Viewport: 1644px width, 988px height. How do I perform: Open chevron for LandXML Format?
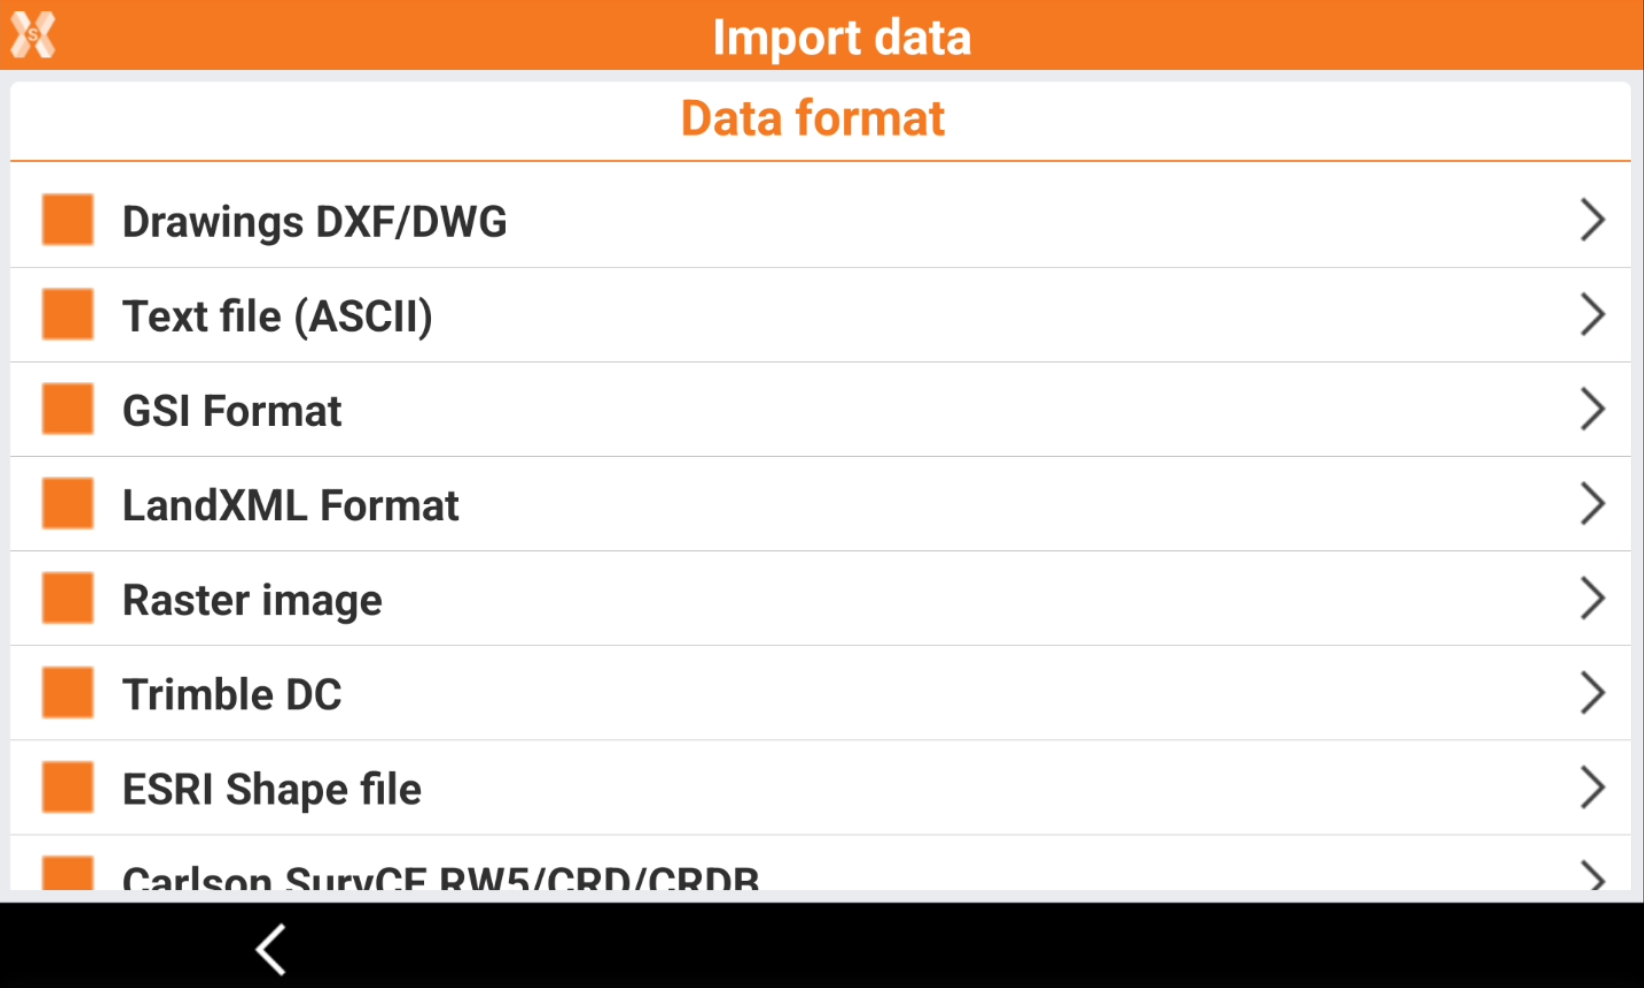pyautogui.click(x=1592, y=503)
